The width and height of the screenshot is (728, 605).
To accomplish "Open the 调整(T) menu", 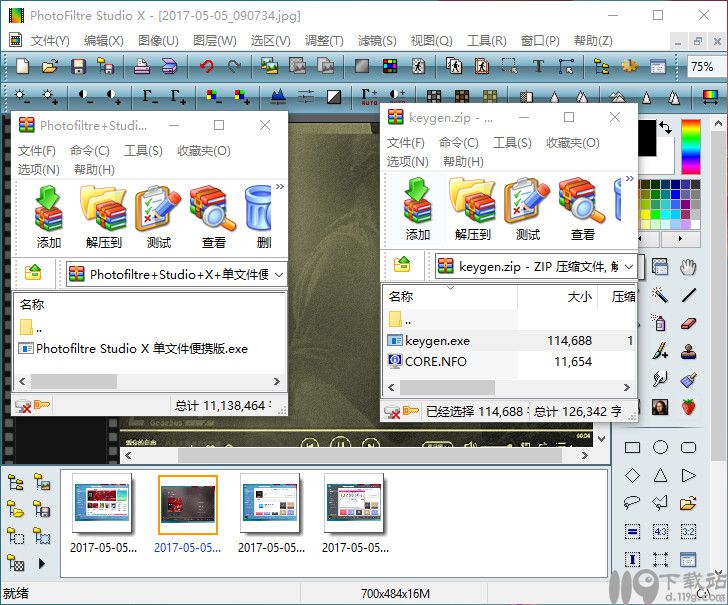I will click(324, 41).
